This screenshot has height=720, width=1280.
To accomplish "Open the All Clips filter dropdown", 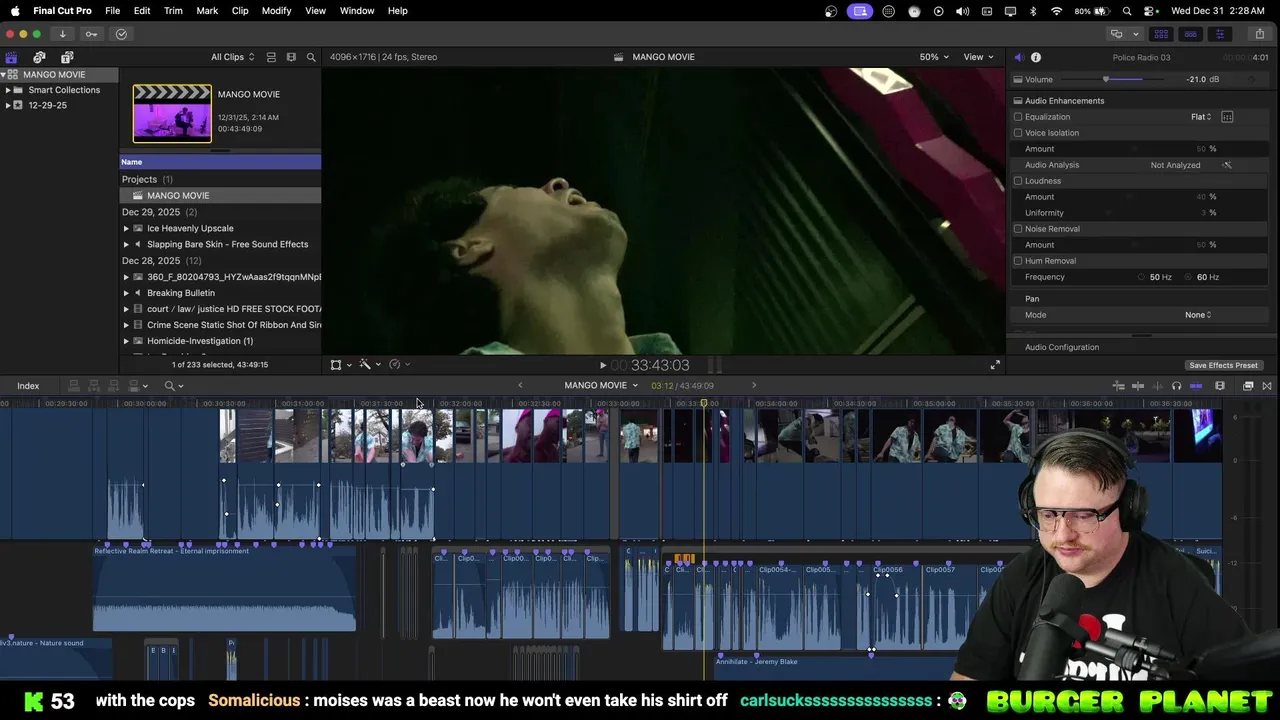I will point(232,57).
